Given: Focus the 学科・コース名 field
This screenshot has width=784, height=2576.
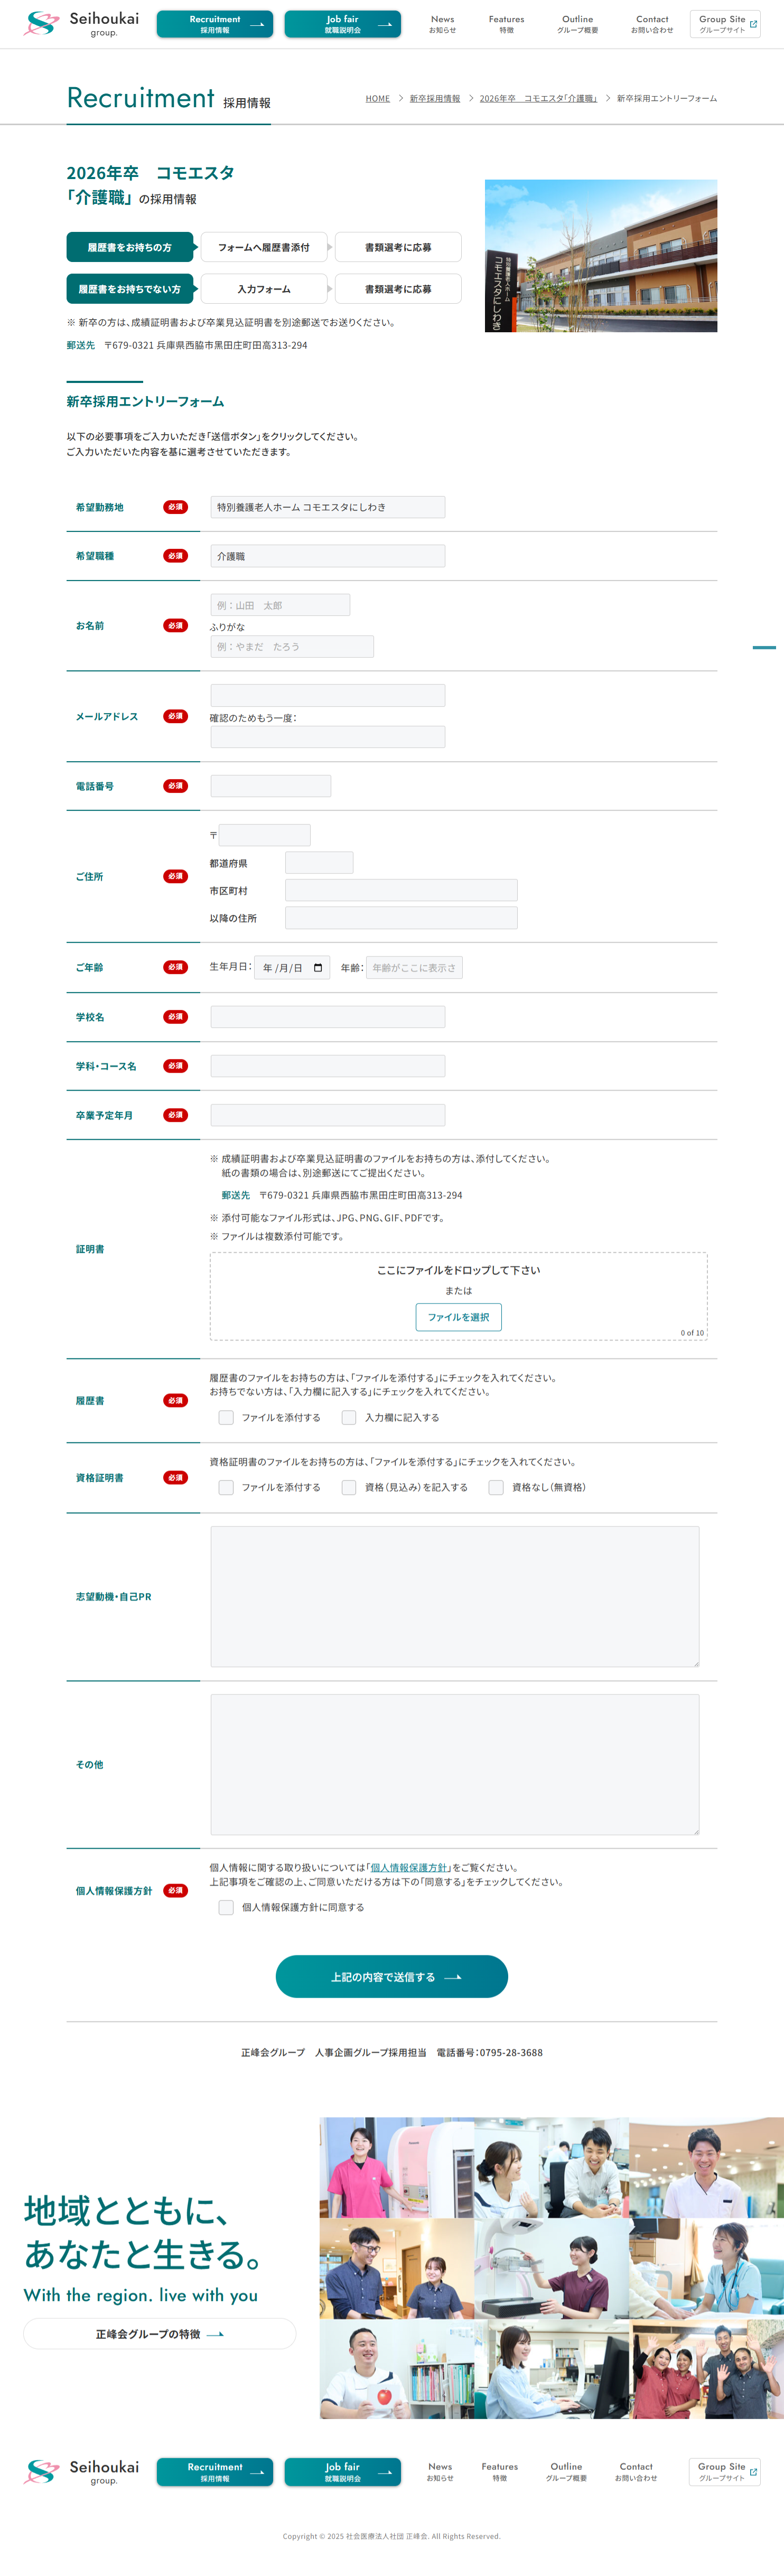Looking at the screenshot, I should tap(328, 1066).
